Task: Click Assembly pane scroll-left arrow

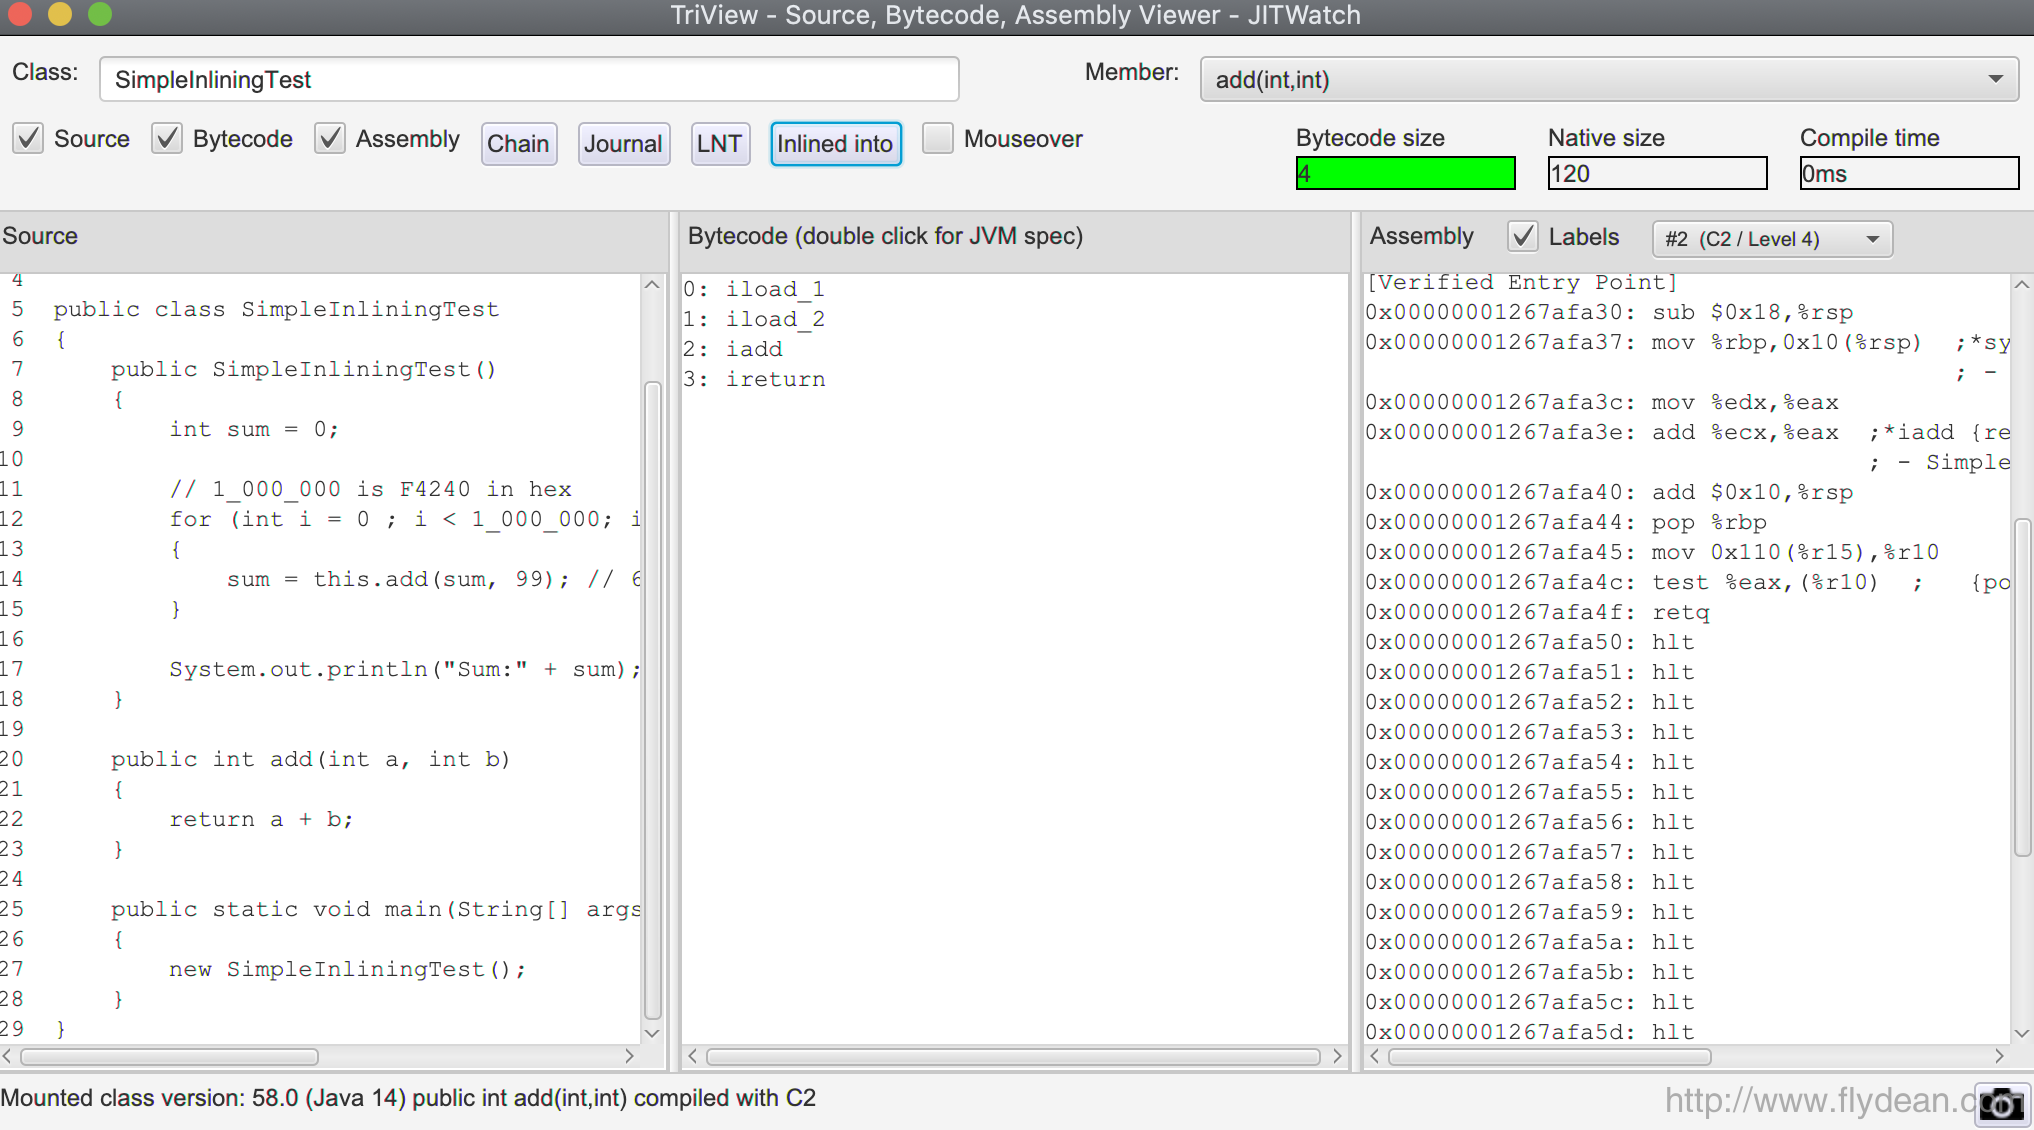Action: pos(1375,1056)
